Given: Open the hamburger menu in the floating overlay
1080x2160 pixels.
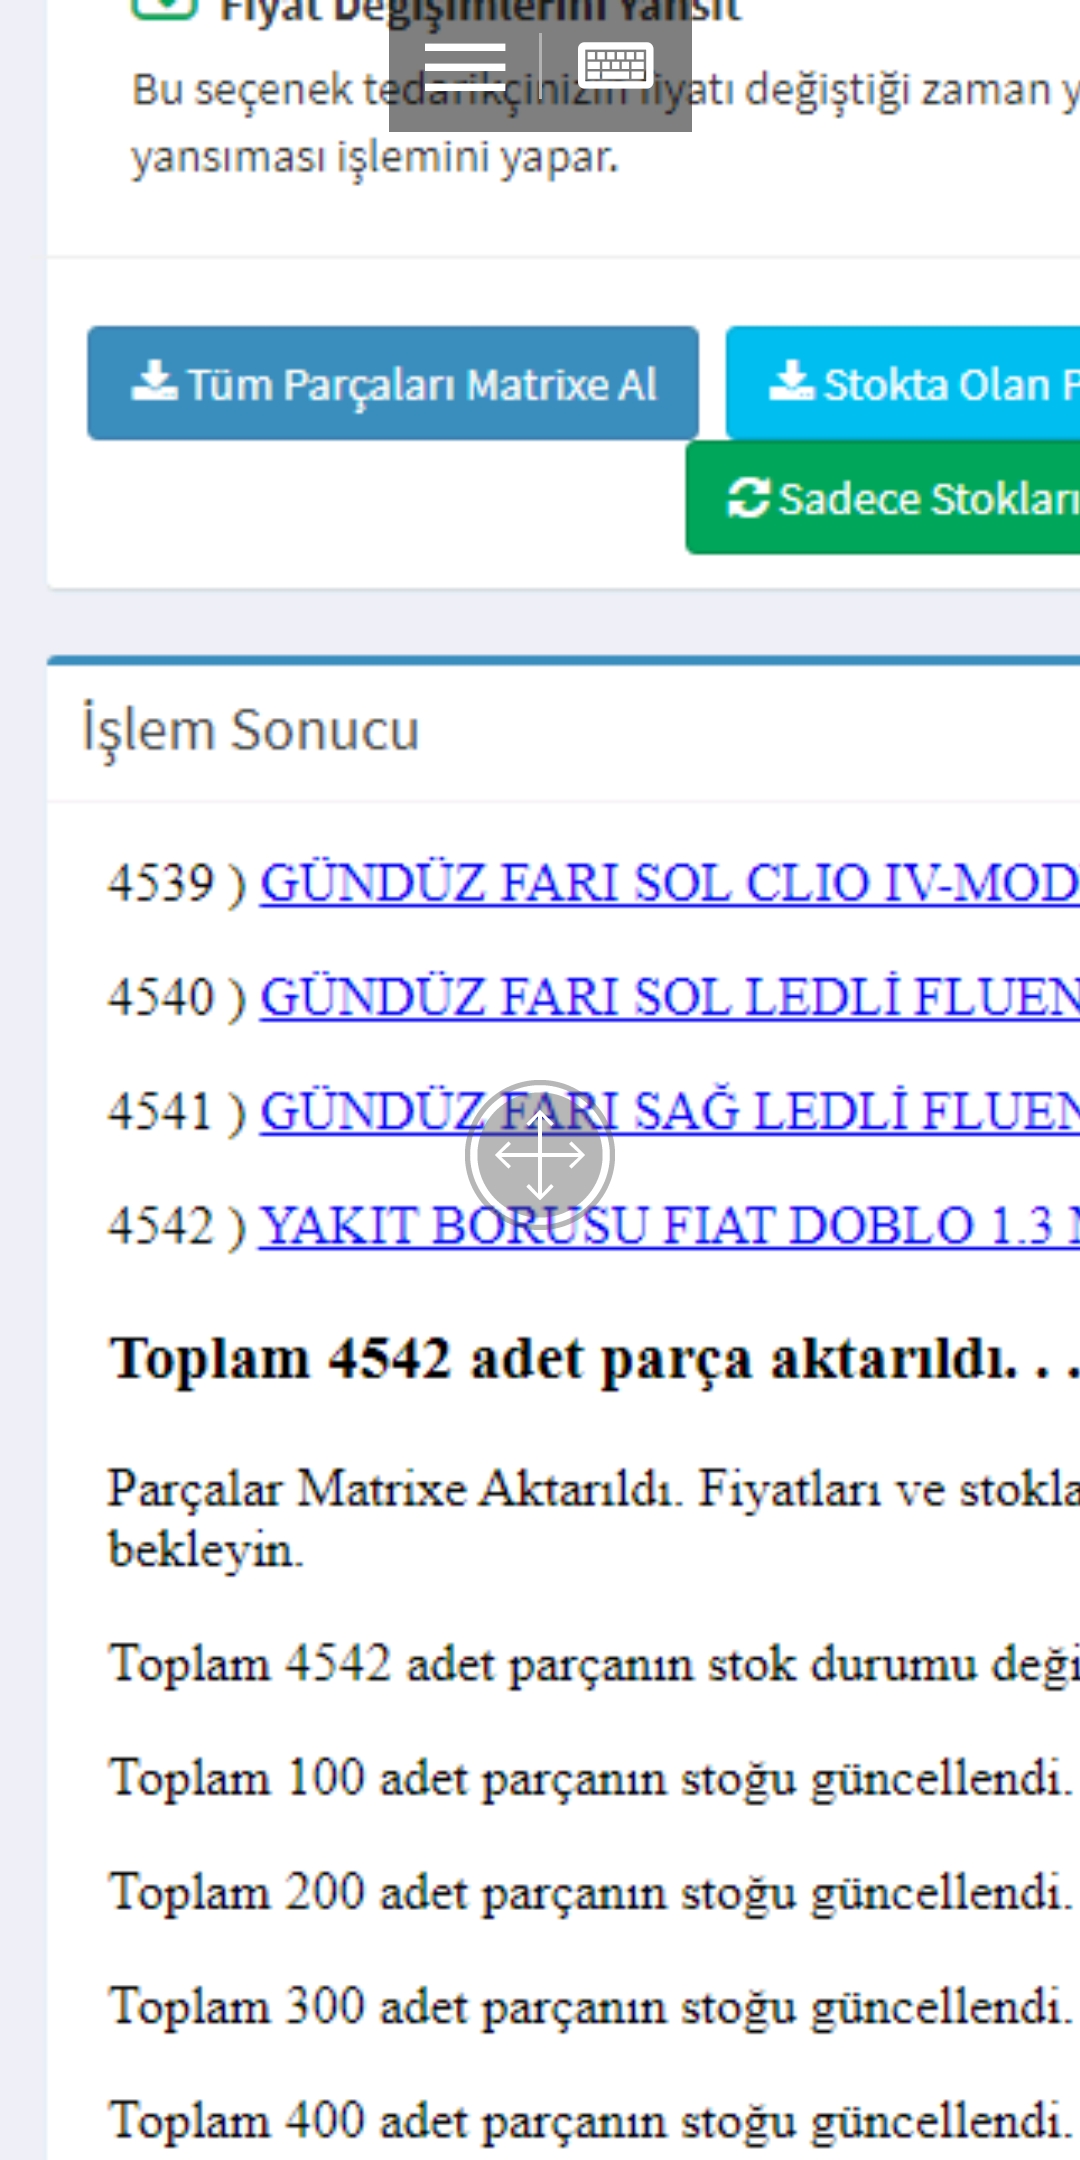Looking at the screenshot, I should [464, 66].
